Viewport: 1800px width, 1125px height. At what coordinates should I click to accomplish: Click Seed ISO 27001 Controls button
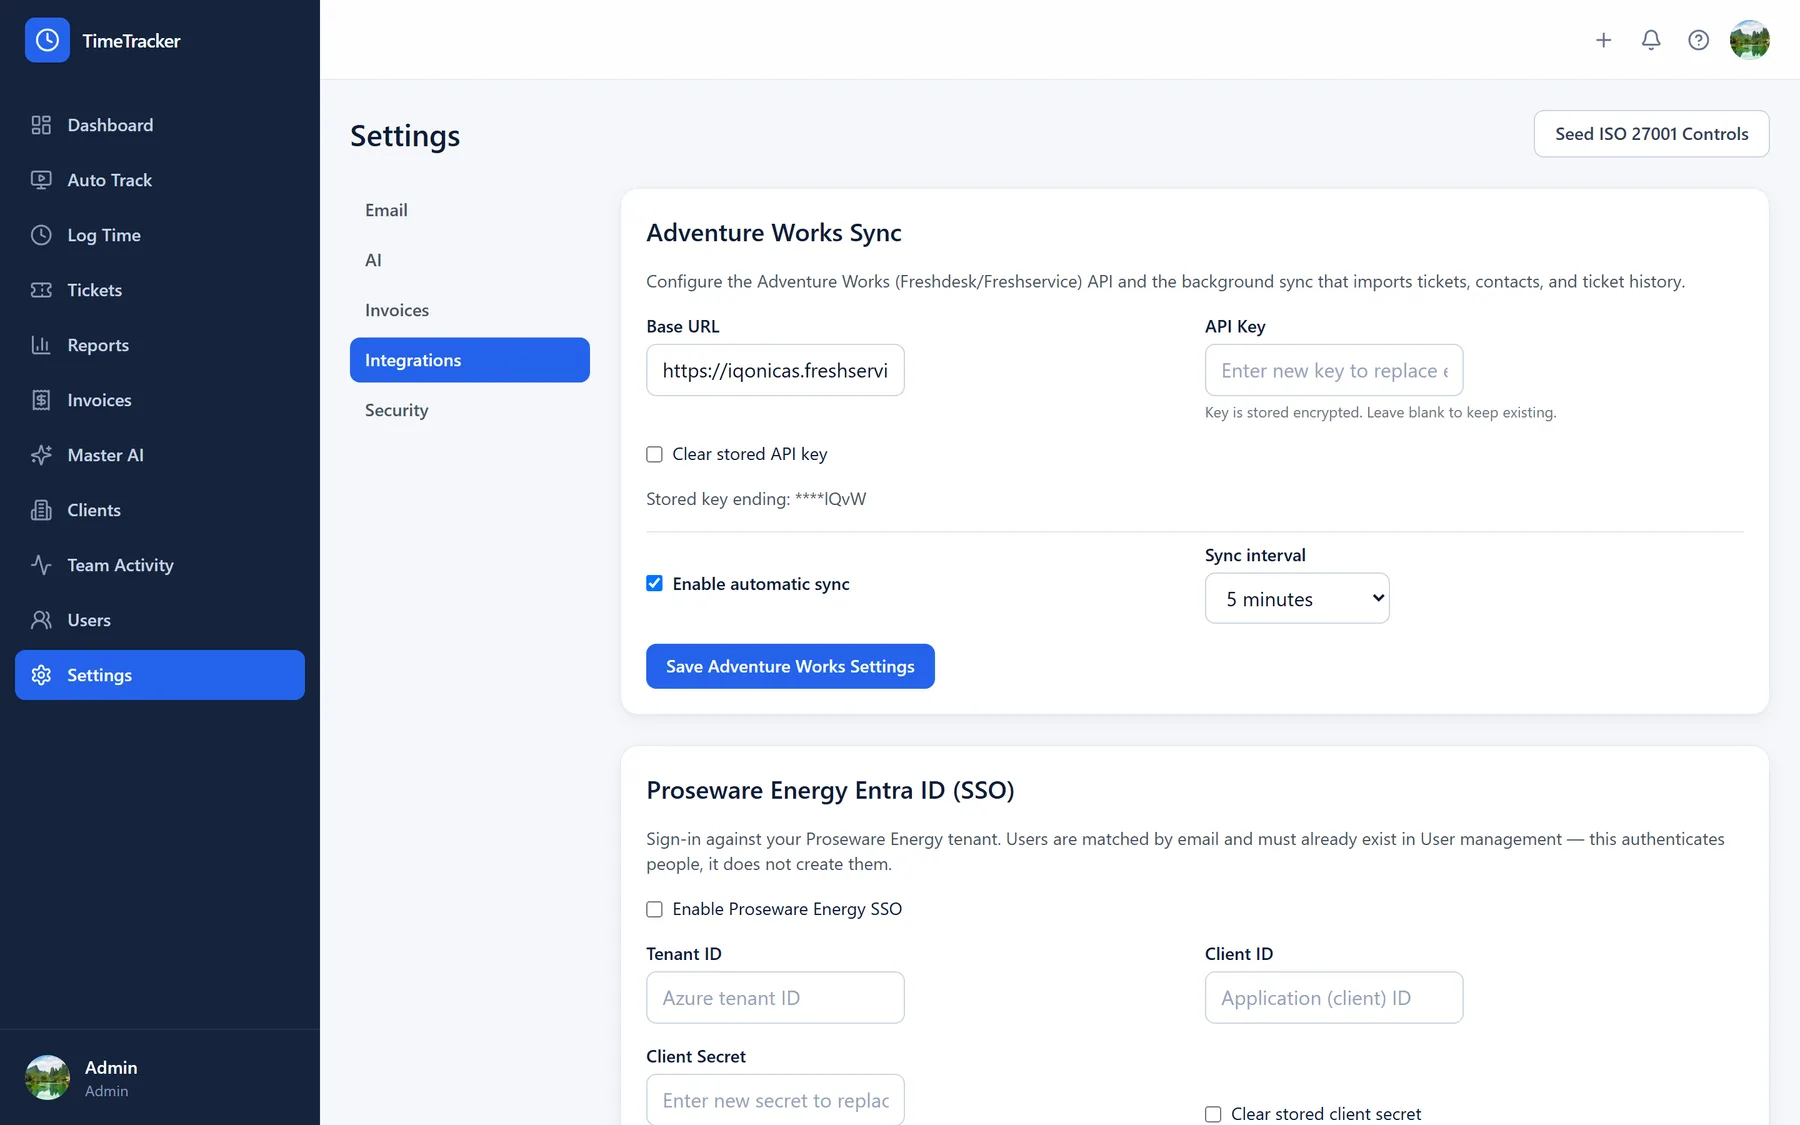[x=1651, y=134]
